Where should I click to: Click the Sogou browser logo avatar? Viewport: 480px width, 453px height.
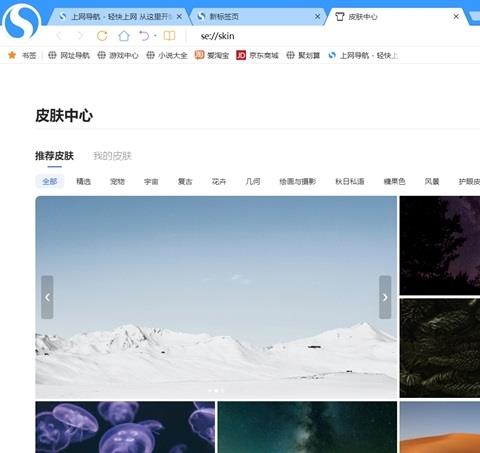[x=22, y=22]
